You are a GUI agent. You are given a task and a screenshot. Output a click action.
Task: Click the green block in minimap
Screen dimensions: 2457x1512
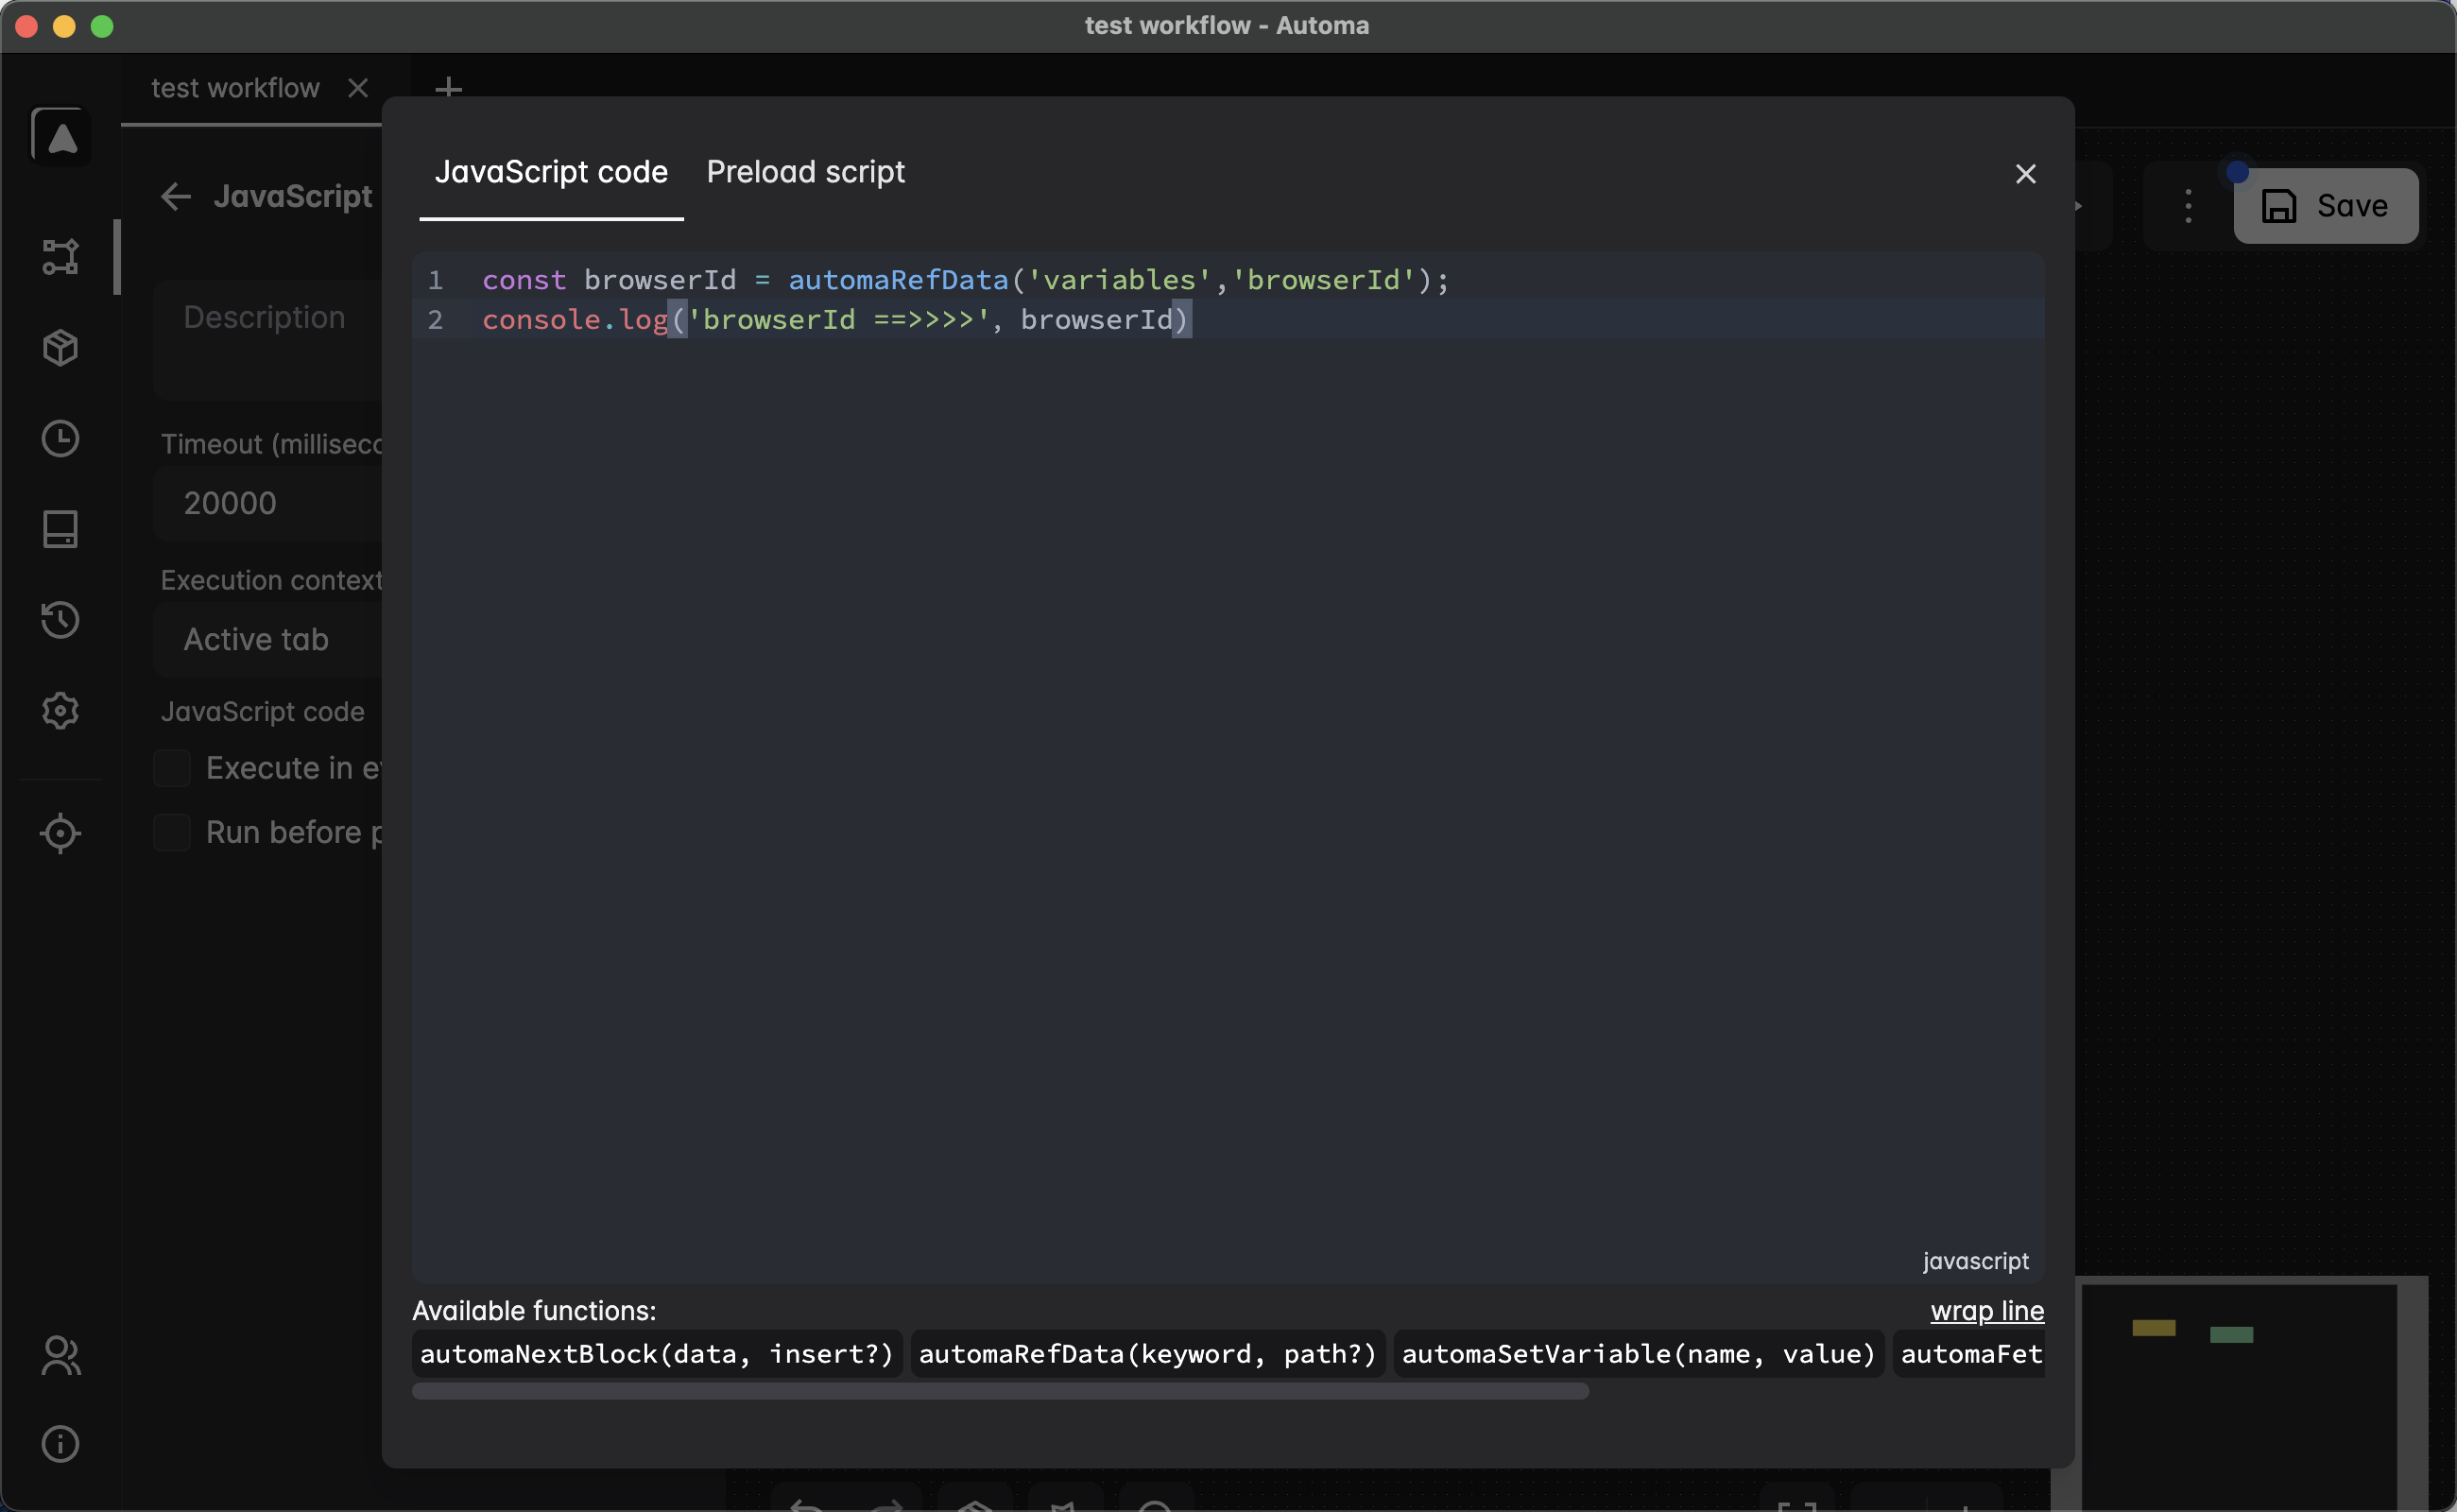point(2231,1335)
